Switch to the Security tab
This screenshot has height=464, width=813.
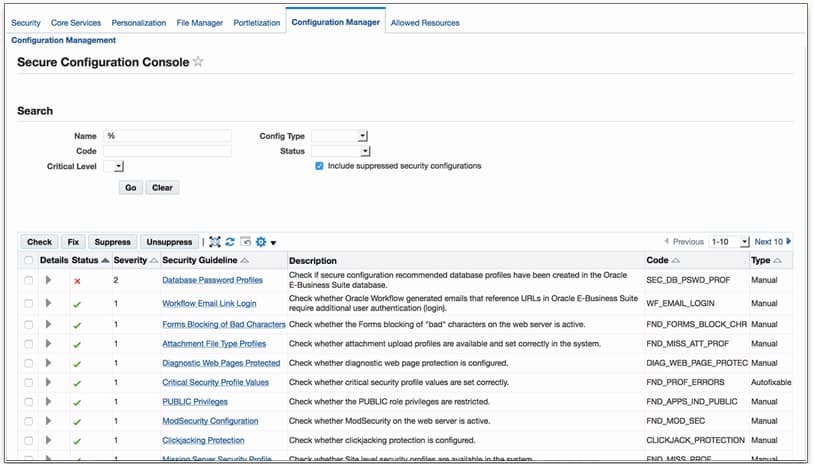pos(25,23)
